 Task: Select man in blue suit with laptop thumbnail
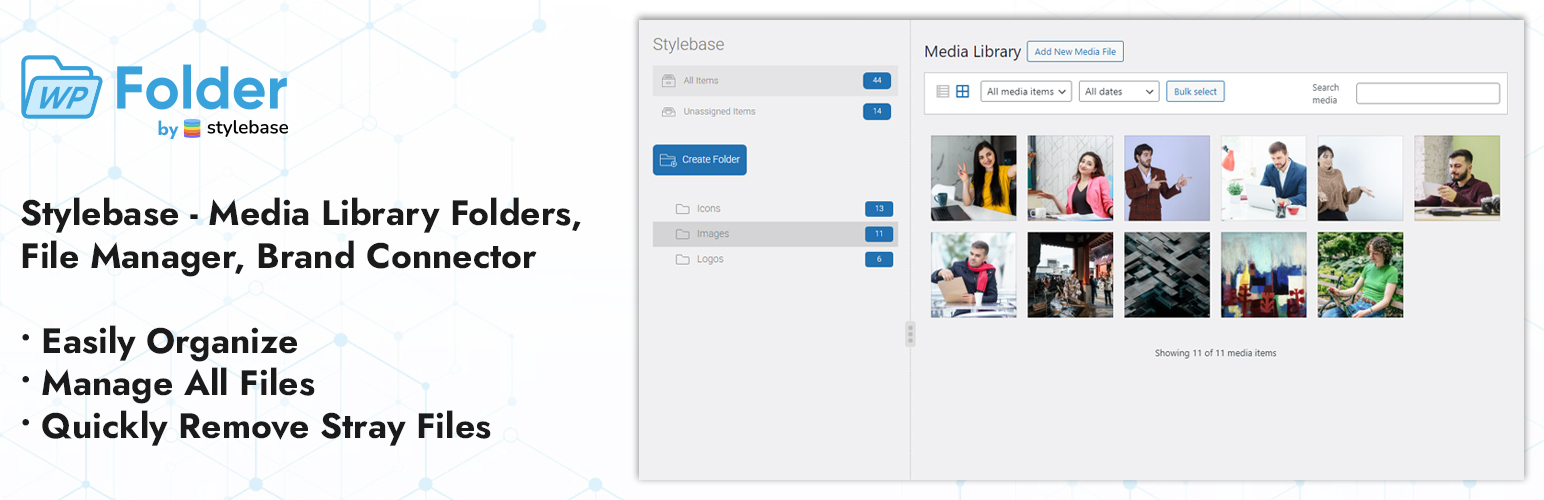tap(1264, 178)
